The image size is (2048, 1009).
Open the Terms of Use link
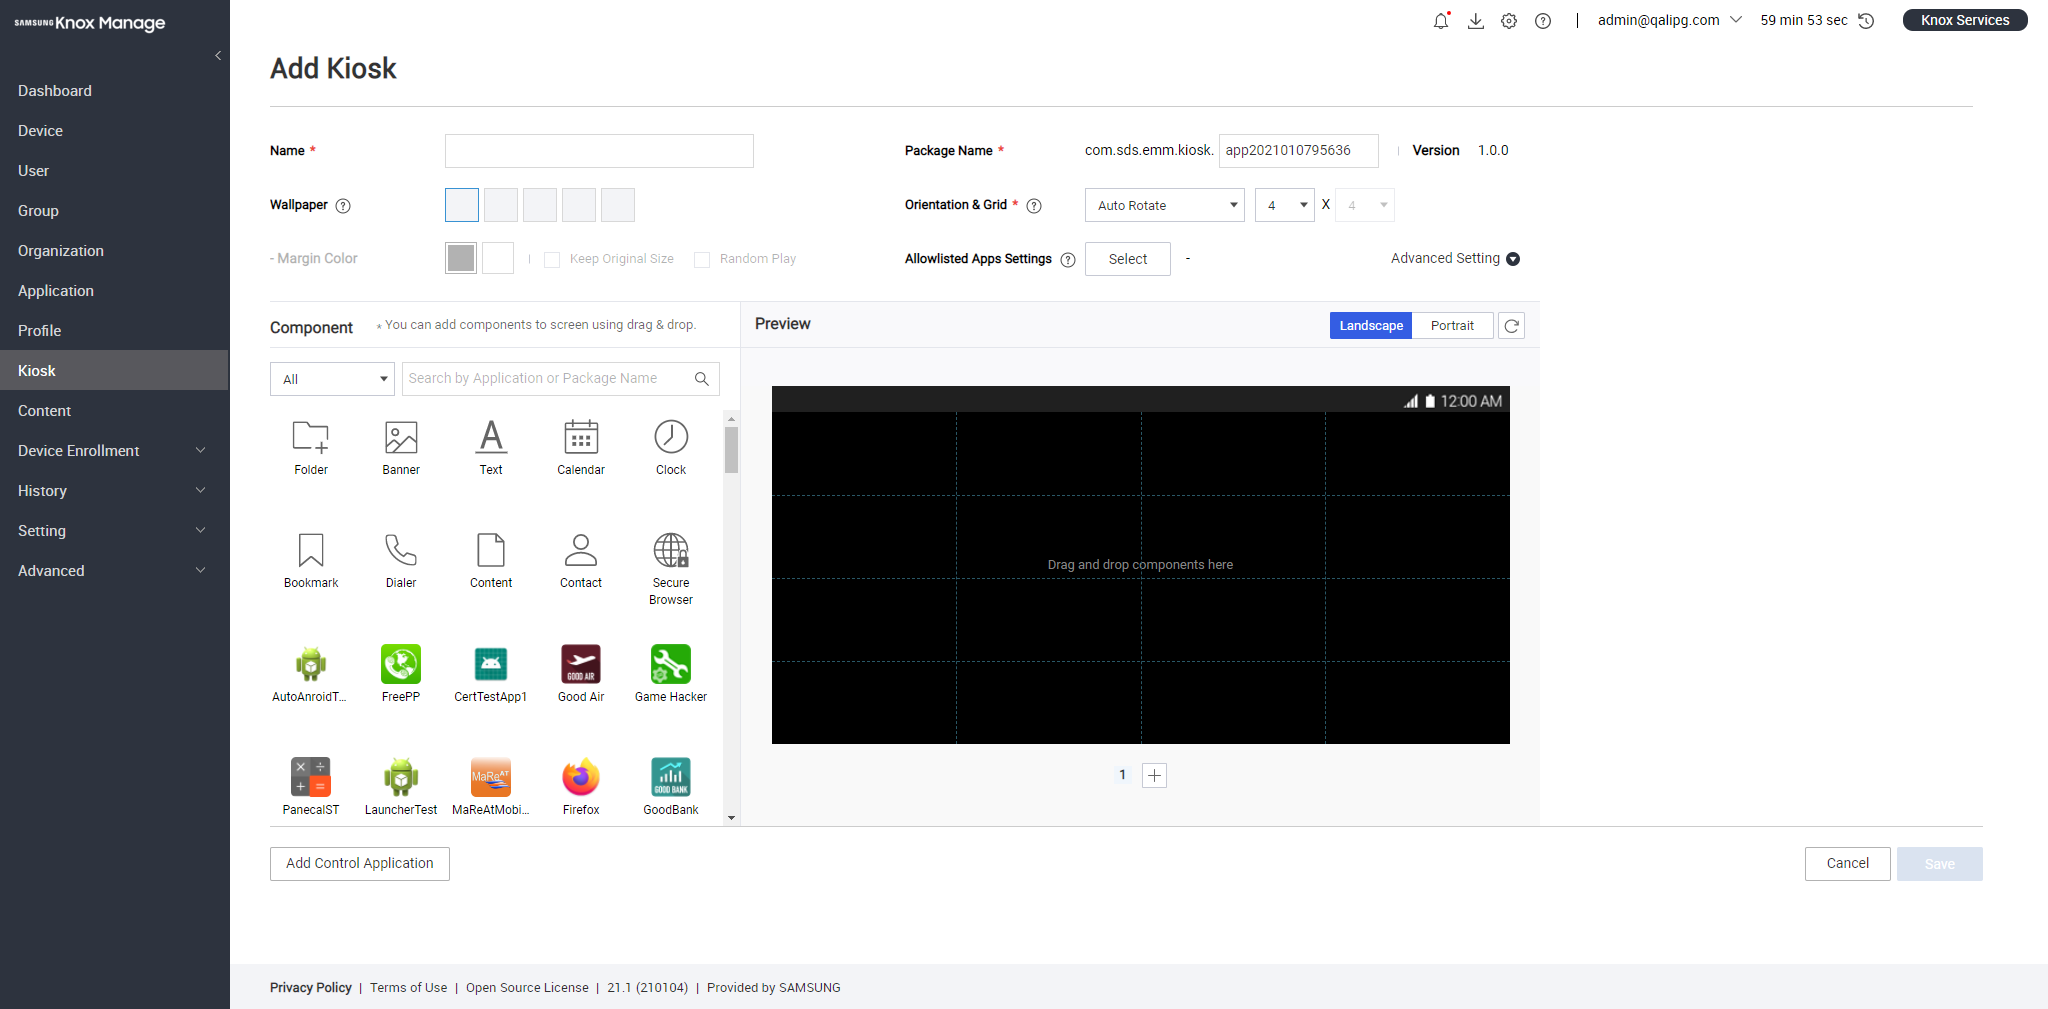pyautogui.click(x=409, y=988)
